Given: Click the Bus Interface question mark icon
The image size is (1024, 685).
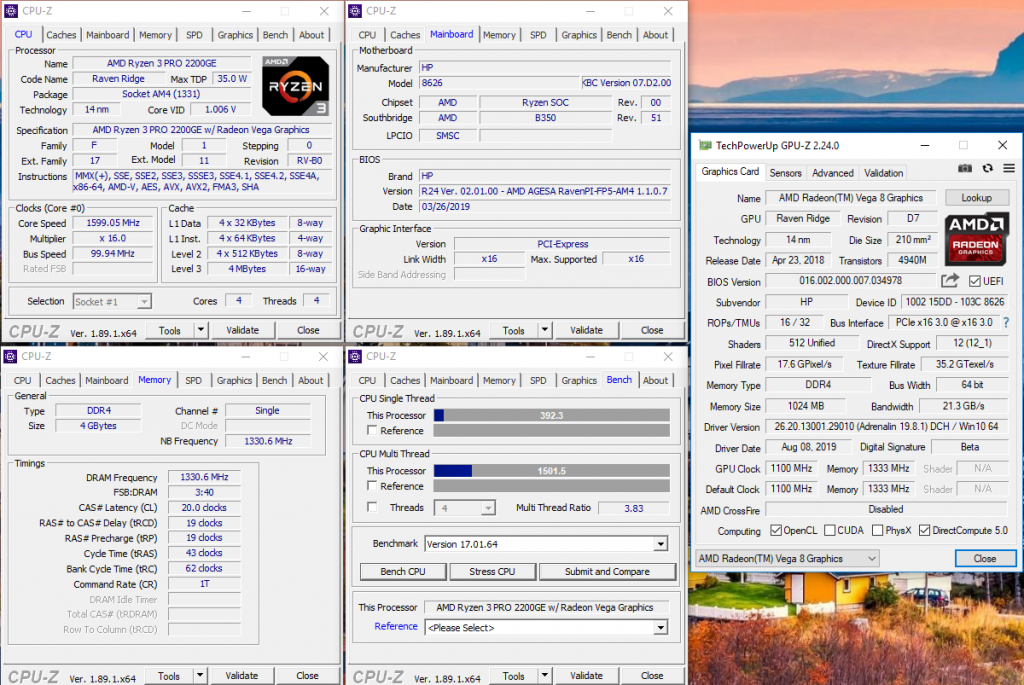Looking at the screenshot, I should (1006, 323).
